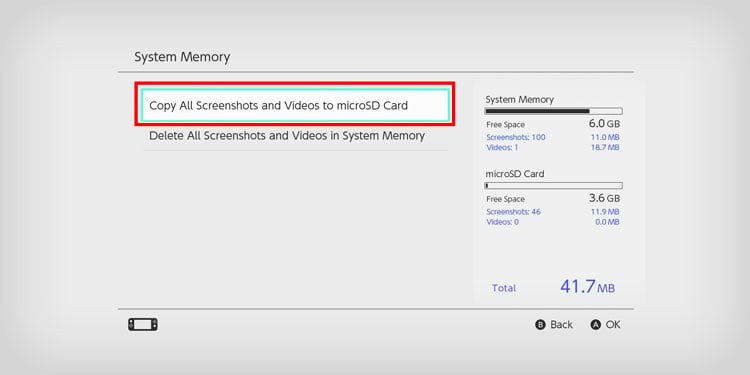Click the 3.6 GB free space value
750x375 pixels.
[604, 198]
